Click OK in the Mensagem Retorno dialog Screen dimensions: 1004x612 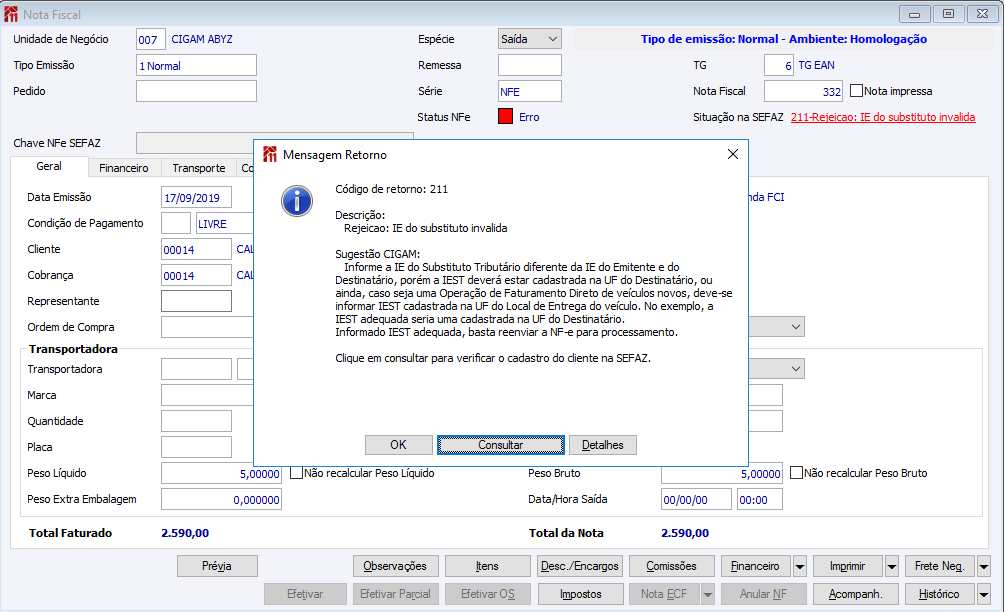(398, 445)
